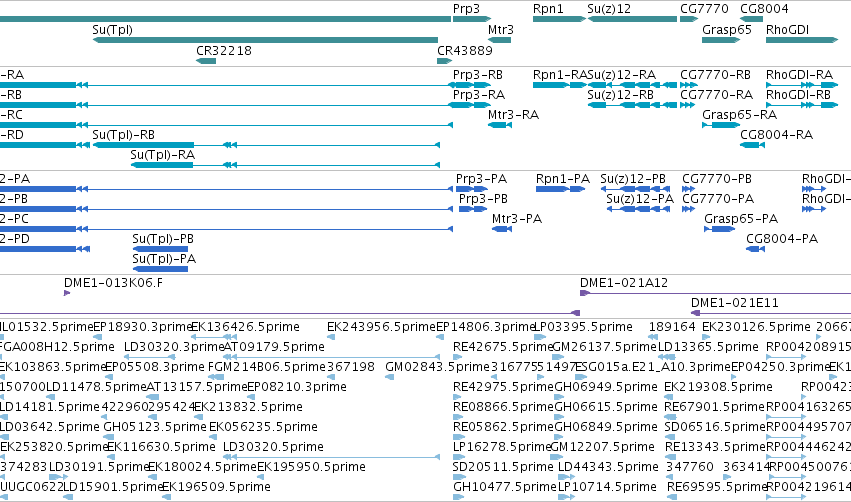
Task: Open the RE69595.5prime EST label
Action: click(717, 488)
